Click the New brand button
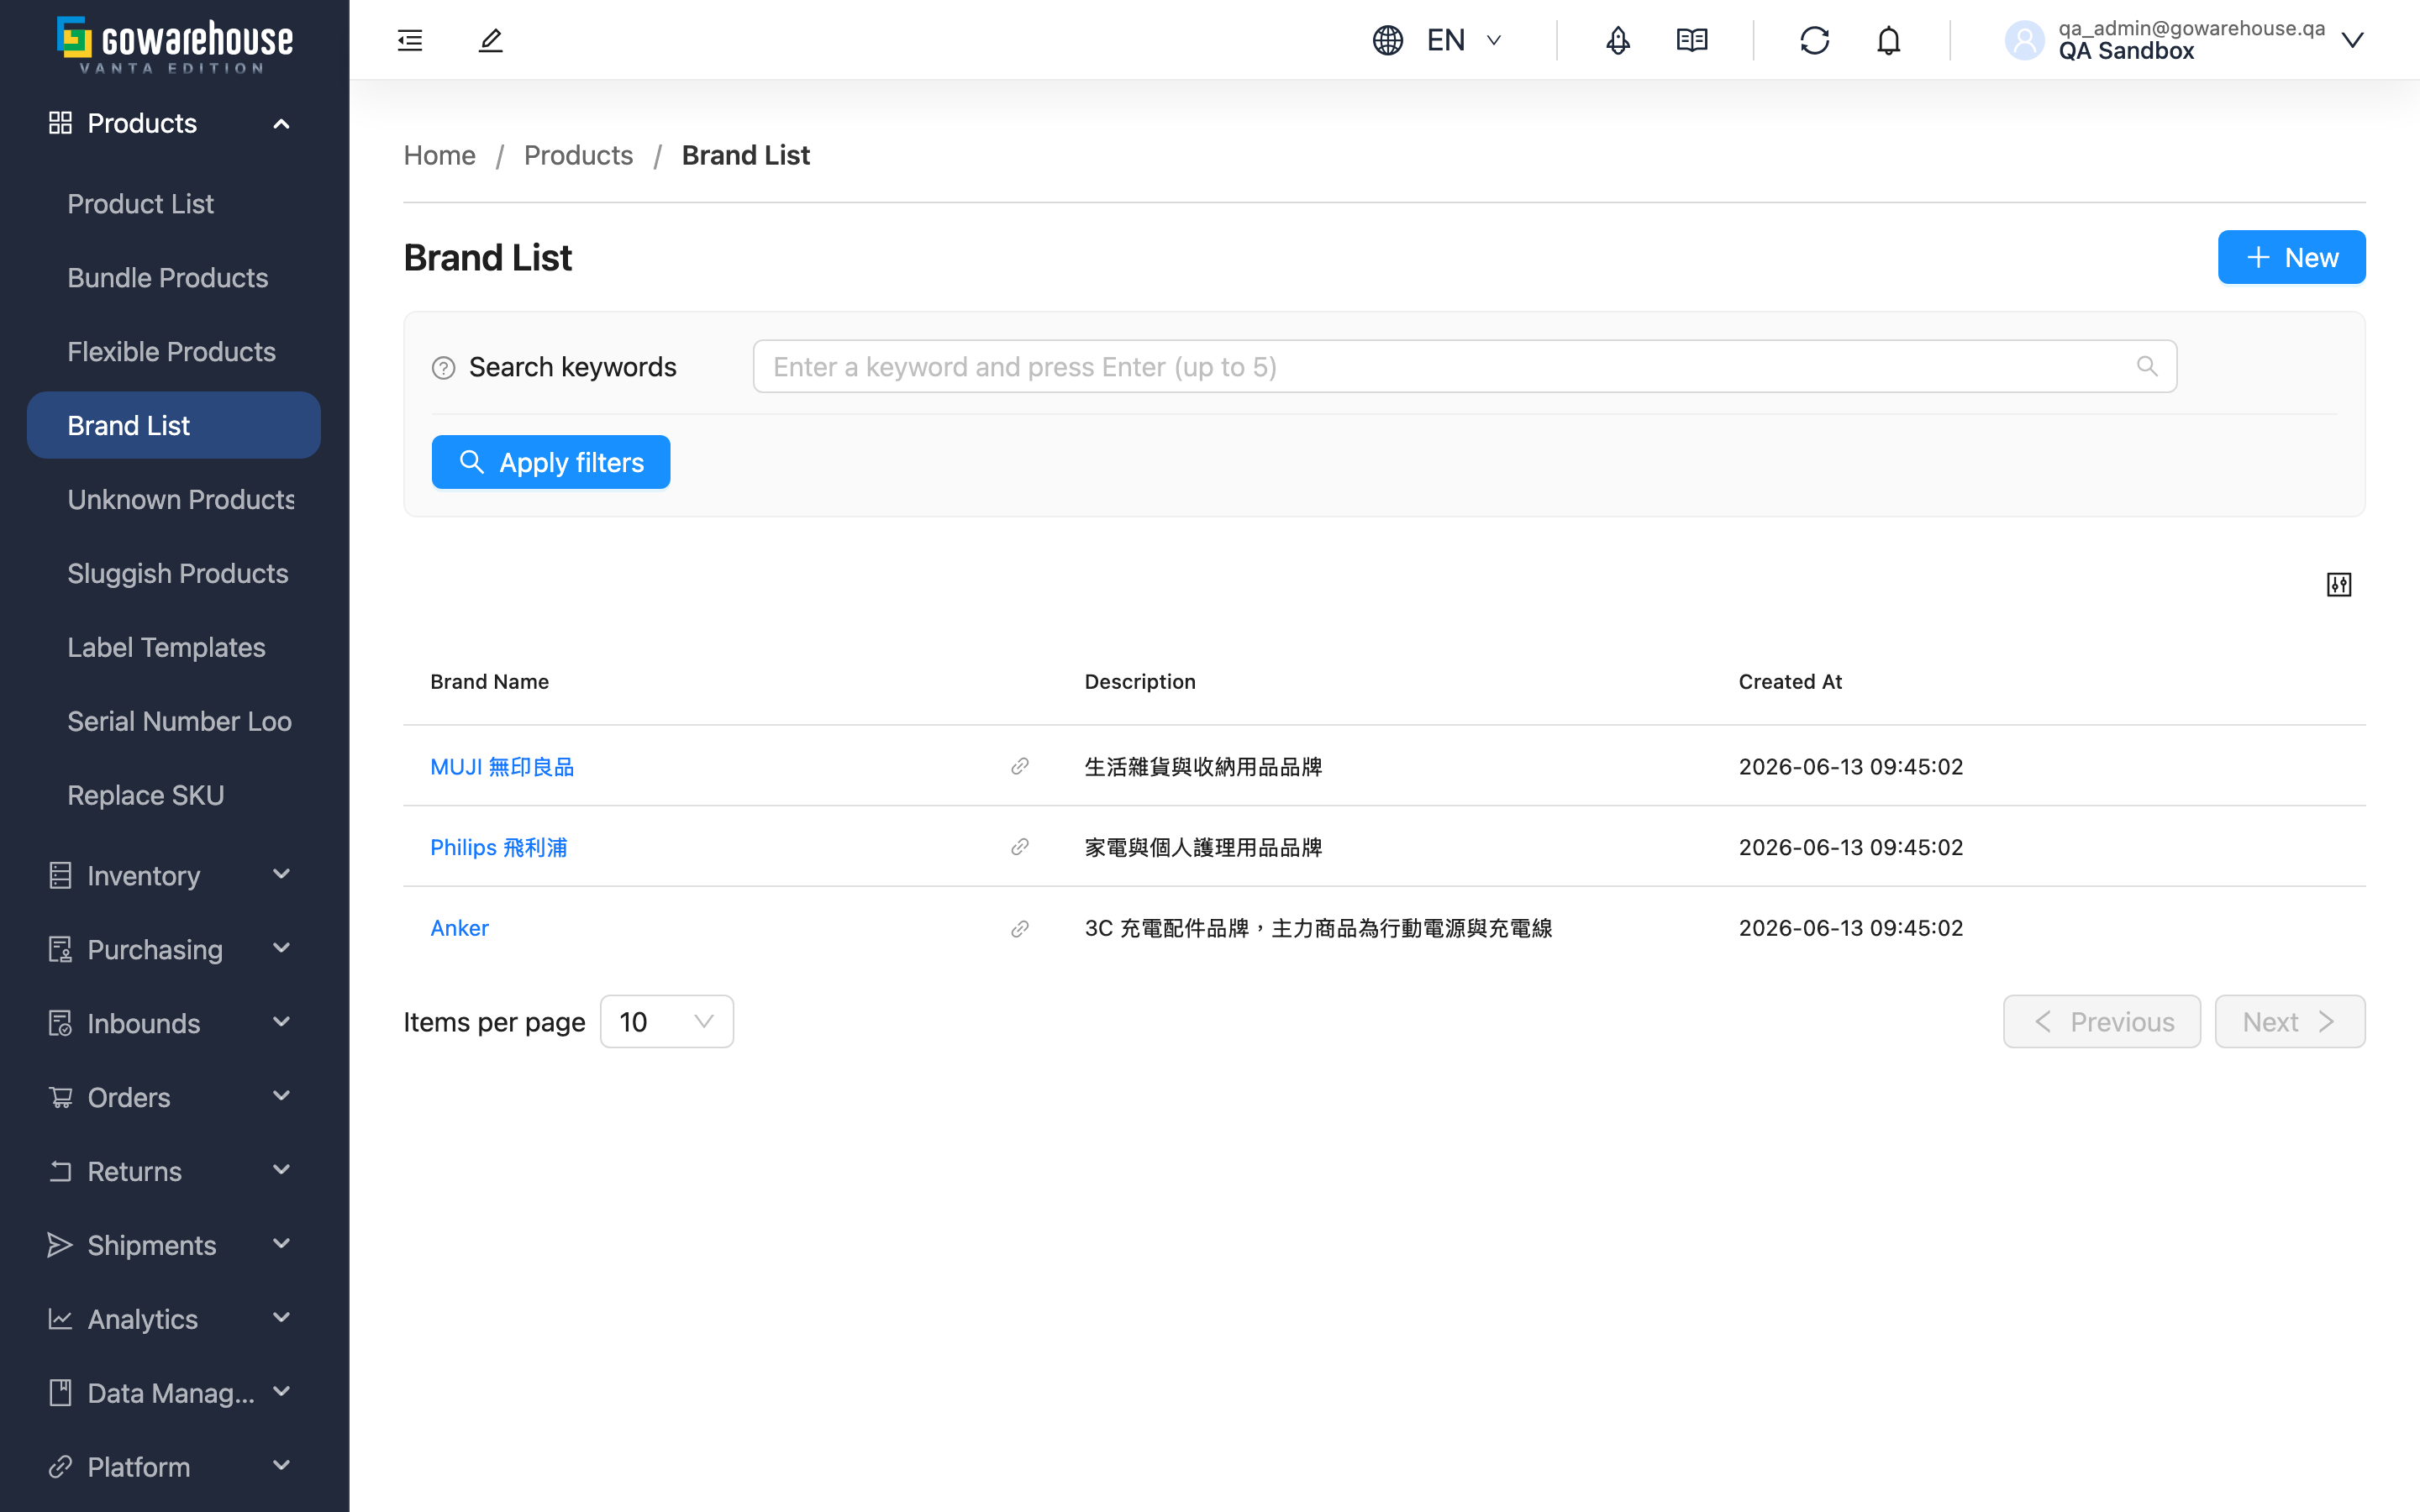This screenshot has width=2420, height=1512. click(x=2291, y=257)
